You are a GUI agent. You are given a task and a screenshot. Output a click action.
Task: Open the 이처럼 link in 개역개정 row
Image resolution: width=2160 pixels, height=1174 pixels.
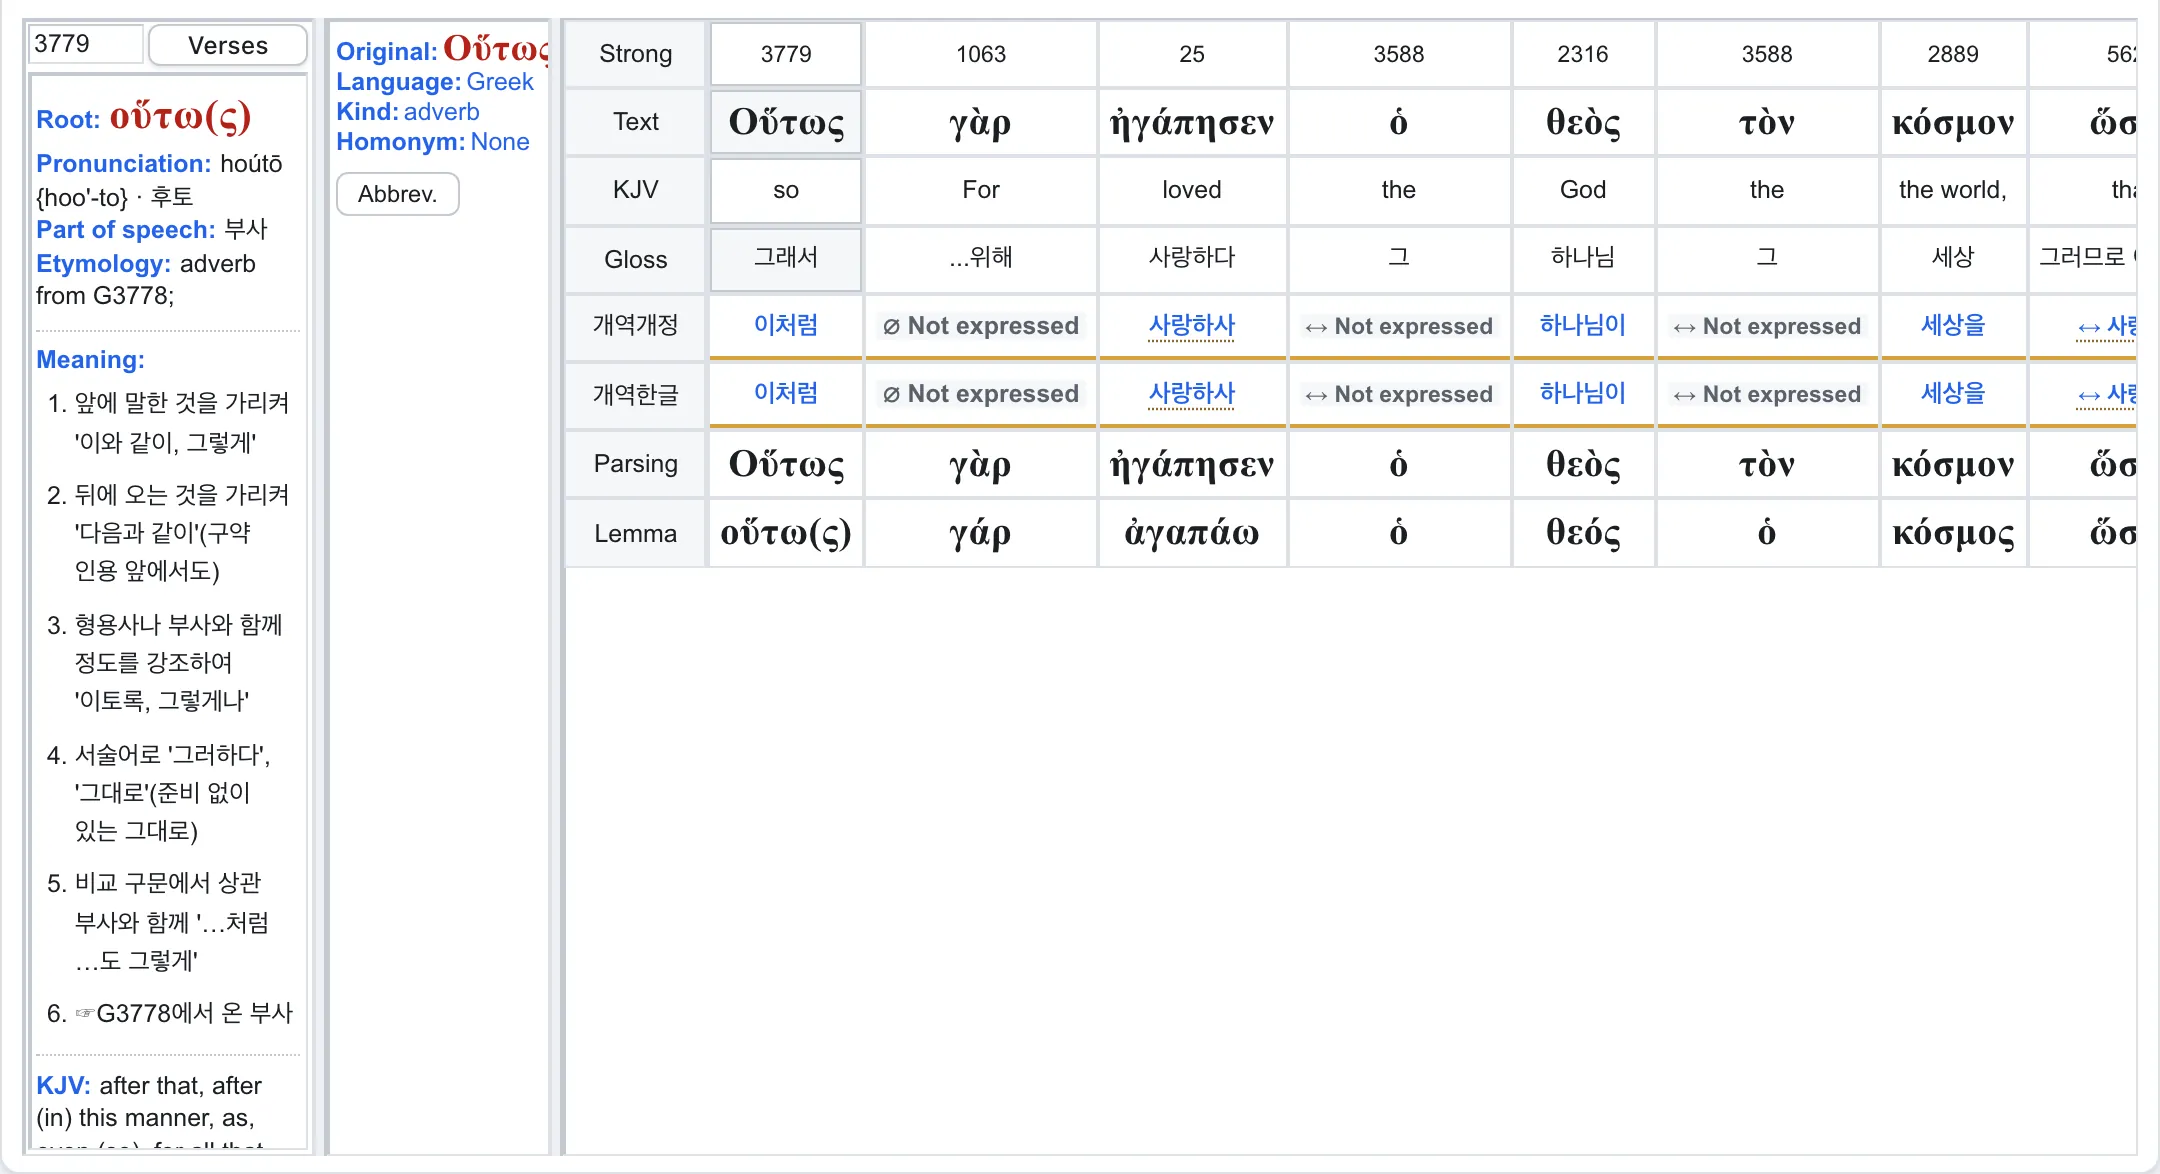[x=786, y=325]
